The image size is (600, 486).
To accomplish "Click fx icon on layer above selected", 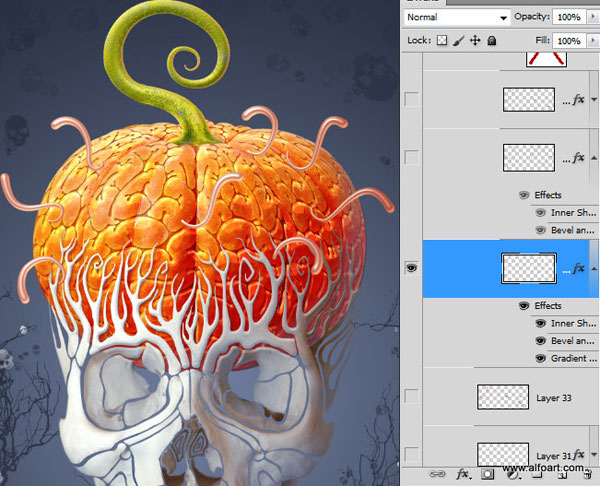I will [x=579, y=157].
